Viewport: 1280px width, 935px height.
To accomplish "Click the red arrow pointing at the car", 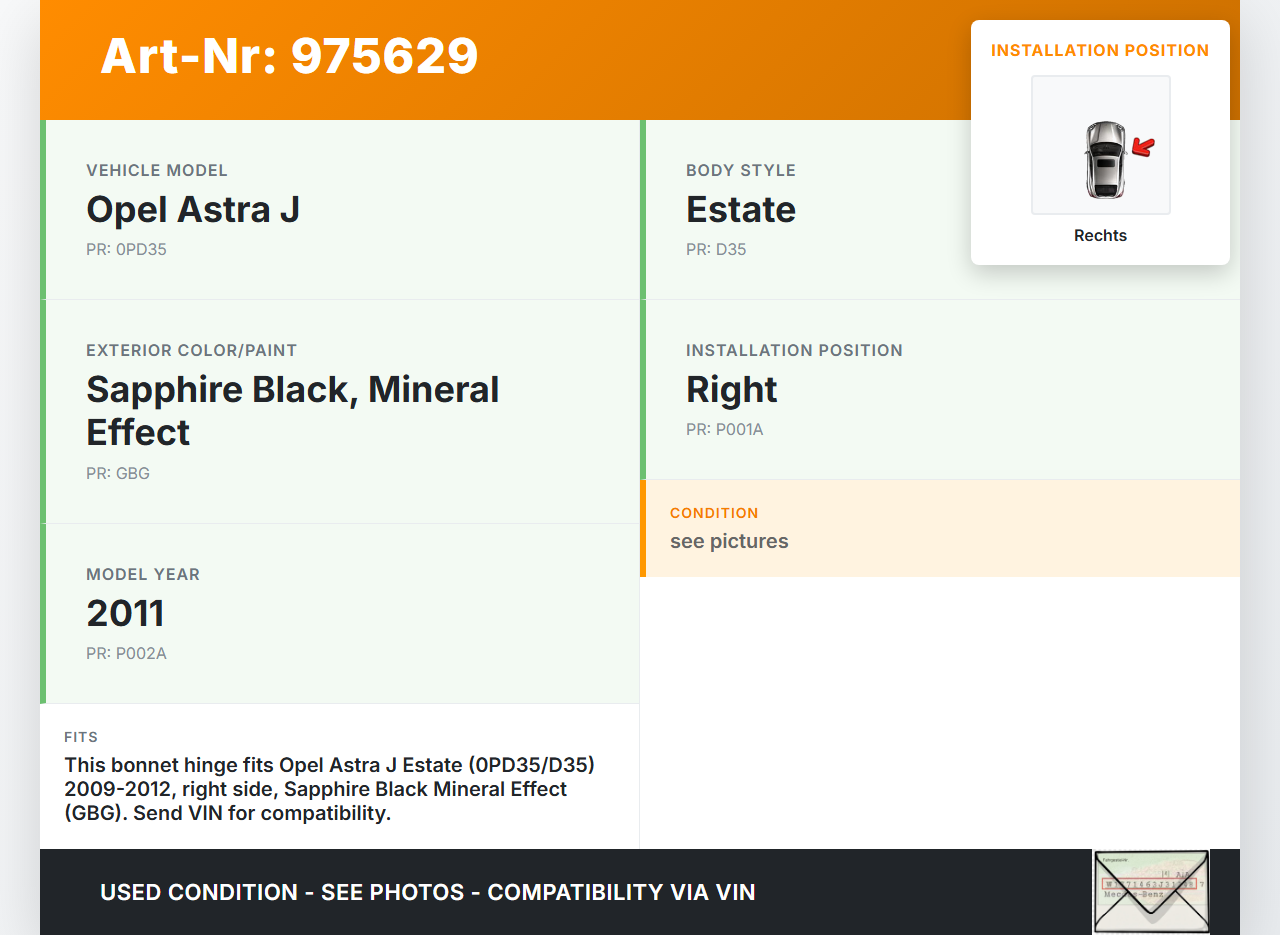I will pos(1143,148).
